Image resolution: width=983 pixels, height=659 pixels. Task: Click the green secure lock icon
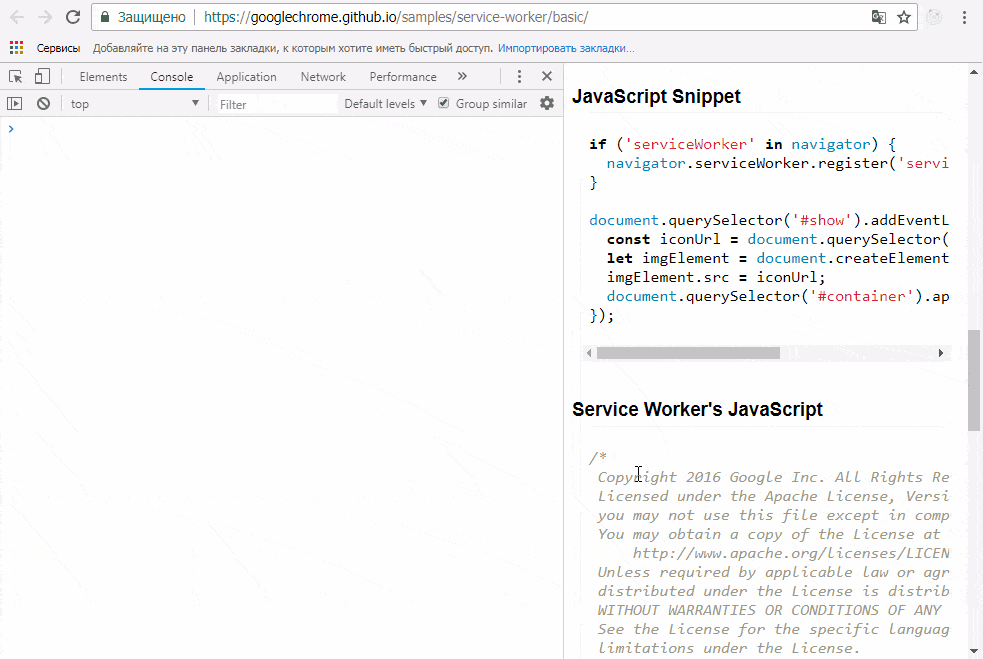[105, 17]
